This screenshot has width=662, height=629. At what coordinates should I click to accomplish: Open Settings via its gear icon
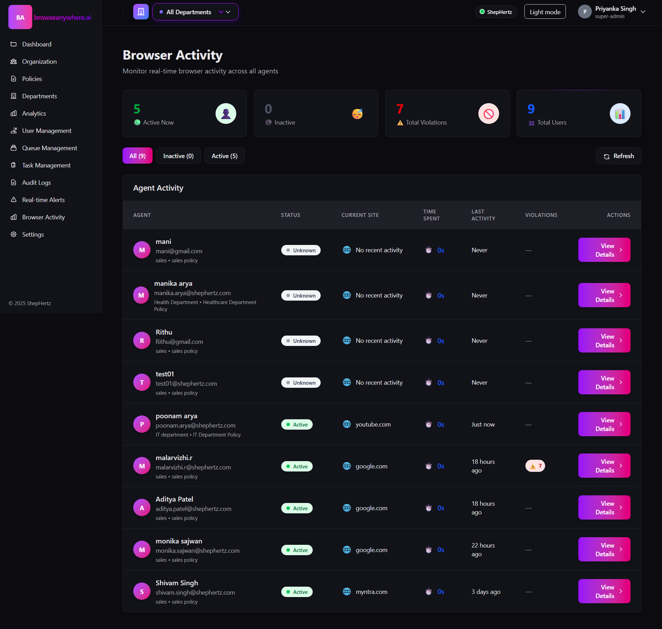coord(14,234)
